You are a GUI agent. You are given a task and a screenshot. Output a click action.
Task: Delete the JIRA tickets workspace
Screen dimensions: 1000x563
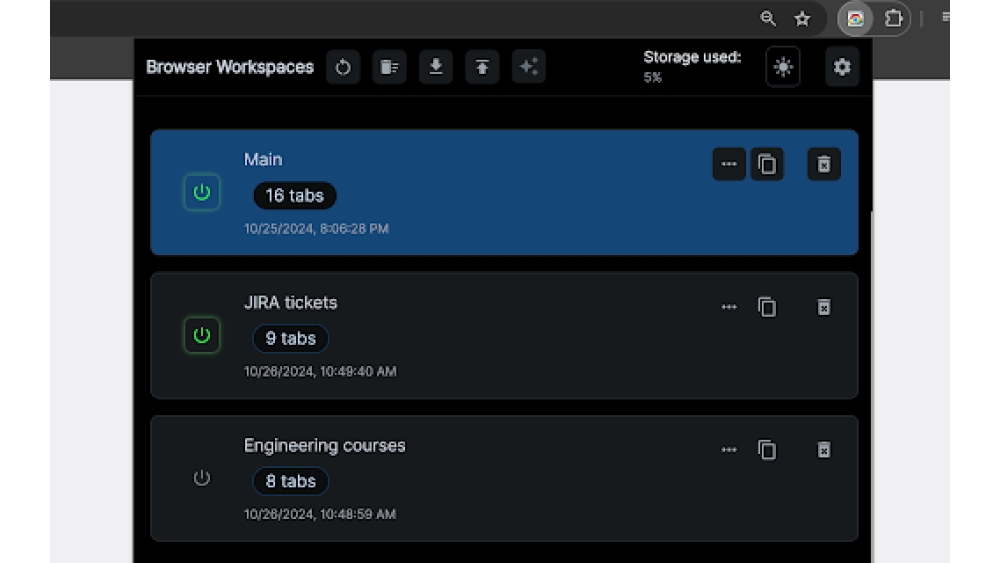click(x=824, y=307)
